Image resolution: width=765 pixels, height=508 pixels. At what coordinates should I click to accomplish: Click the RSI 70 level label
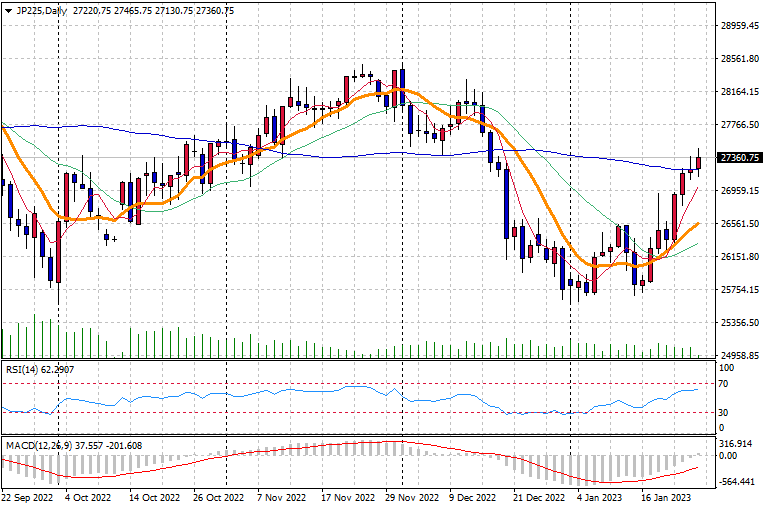[x=725, y=383]
